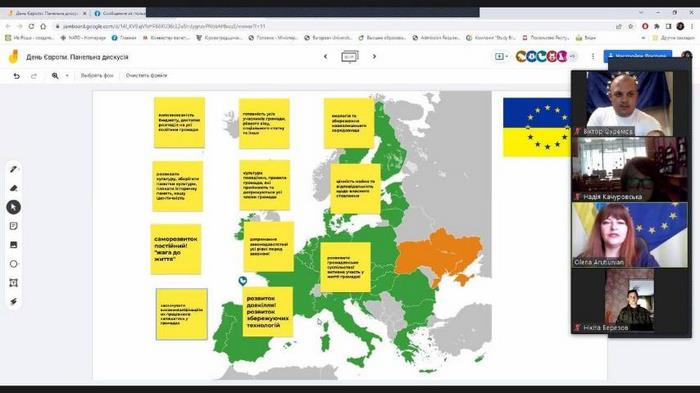Select the Pen tool in left toolbar

[x=13, y=169]
